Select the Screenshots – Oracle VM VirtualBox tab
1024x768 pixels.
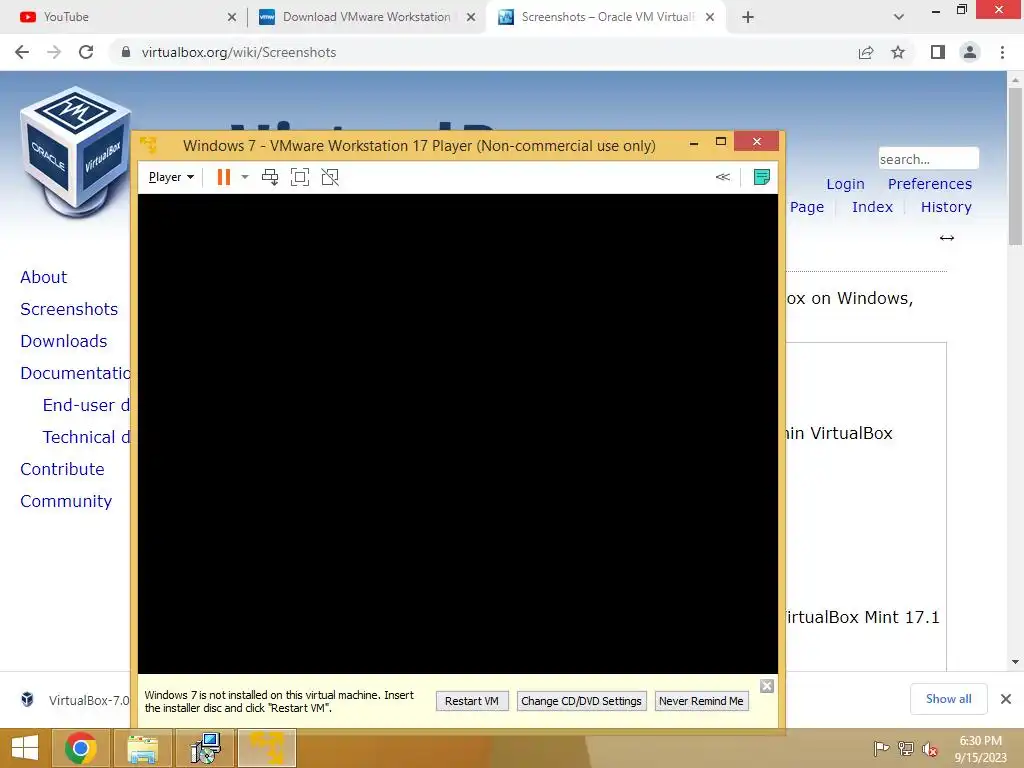(x=607, y=17)
